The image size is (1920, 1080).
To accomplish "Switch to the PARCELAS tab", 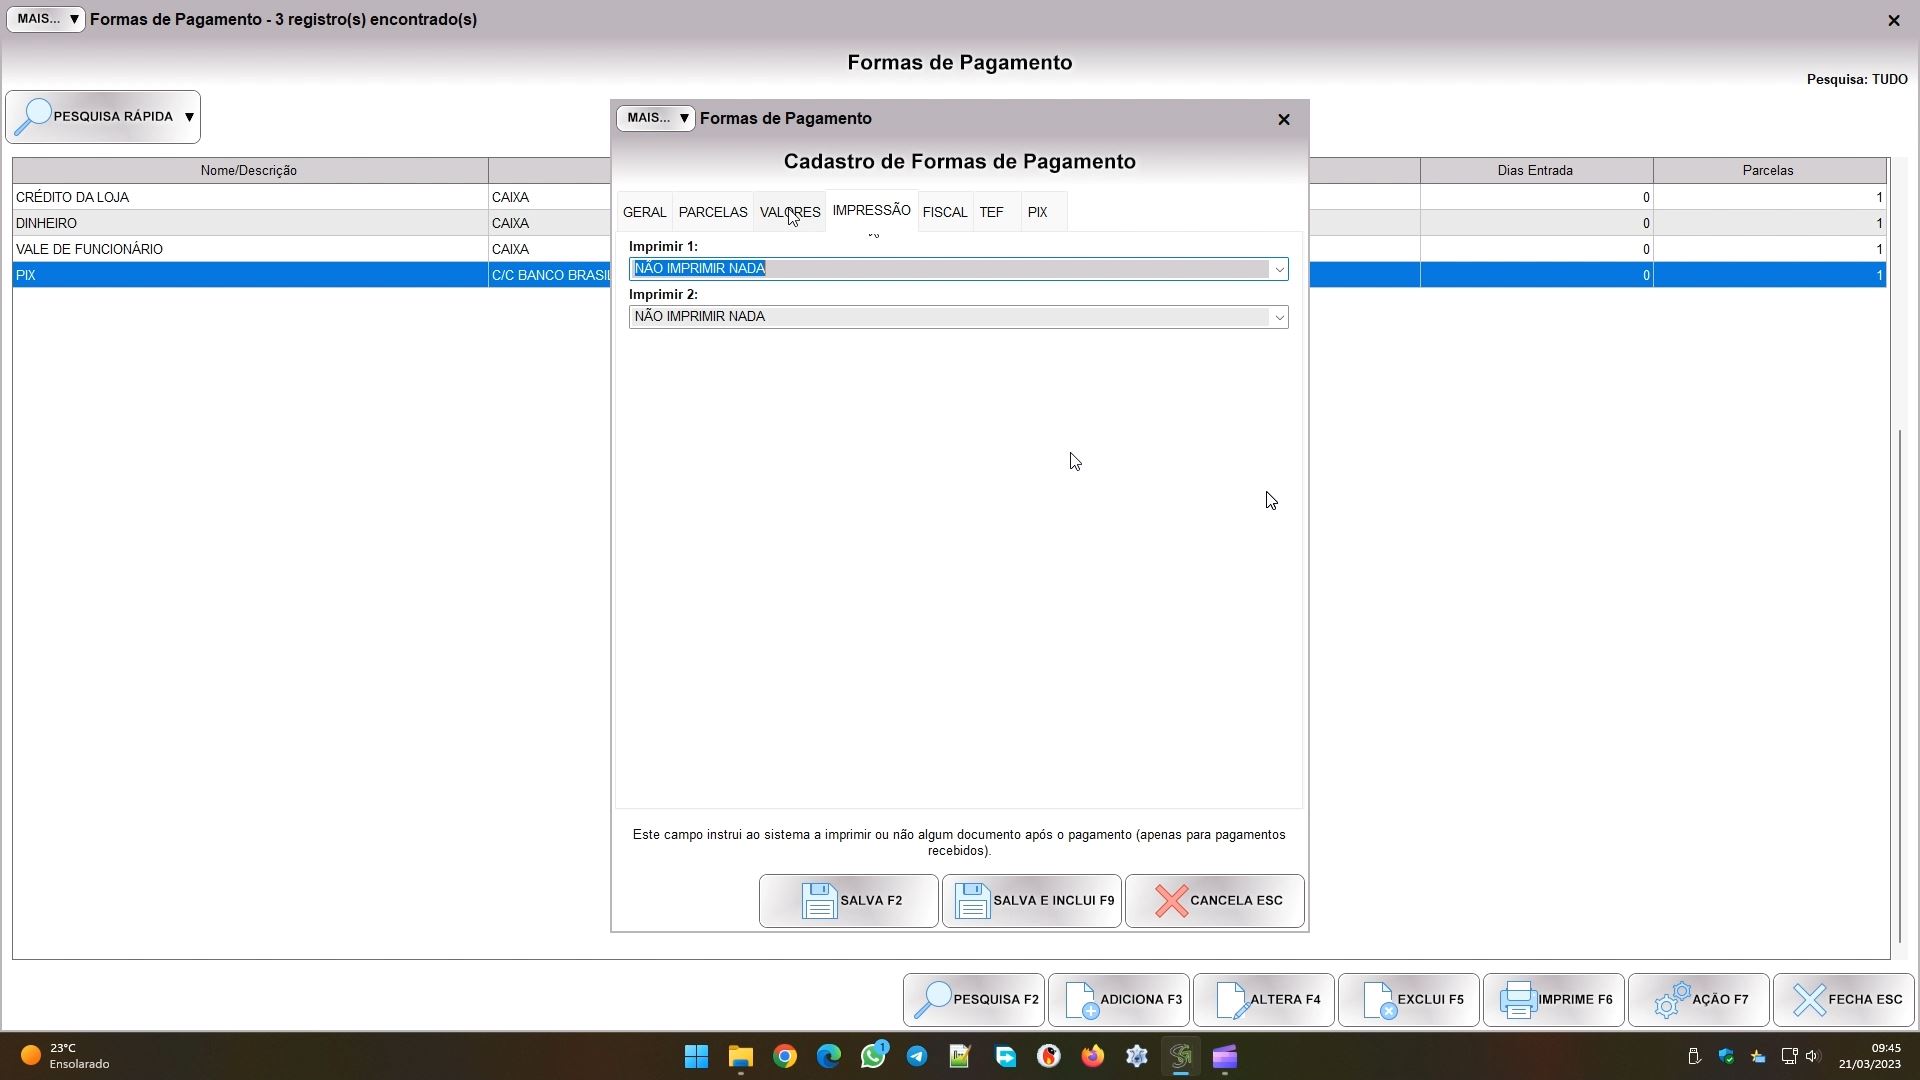I will (x=712, y=212).
